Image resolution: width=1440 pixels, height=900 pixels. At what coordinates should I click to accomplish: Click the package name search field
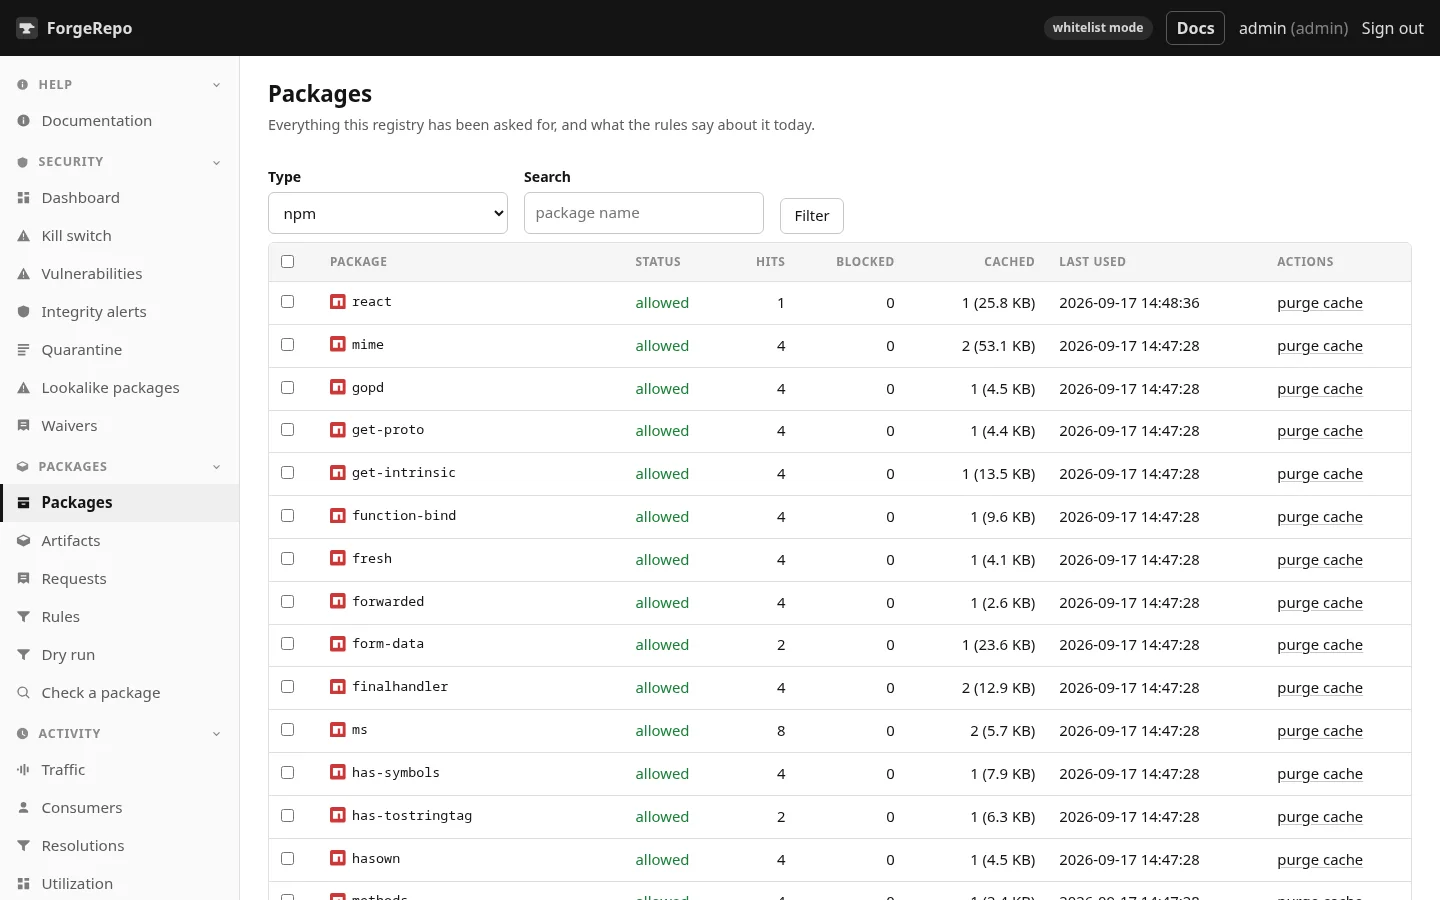point(644,213)
